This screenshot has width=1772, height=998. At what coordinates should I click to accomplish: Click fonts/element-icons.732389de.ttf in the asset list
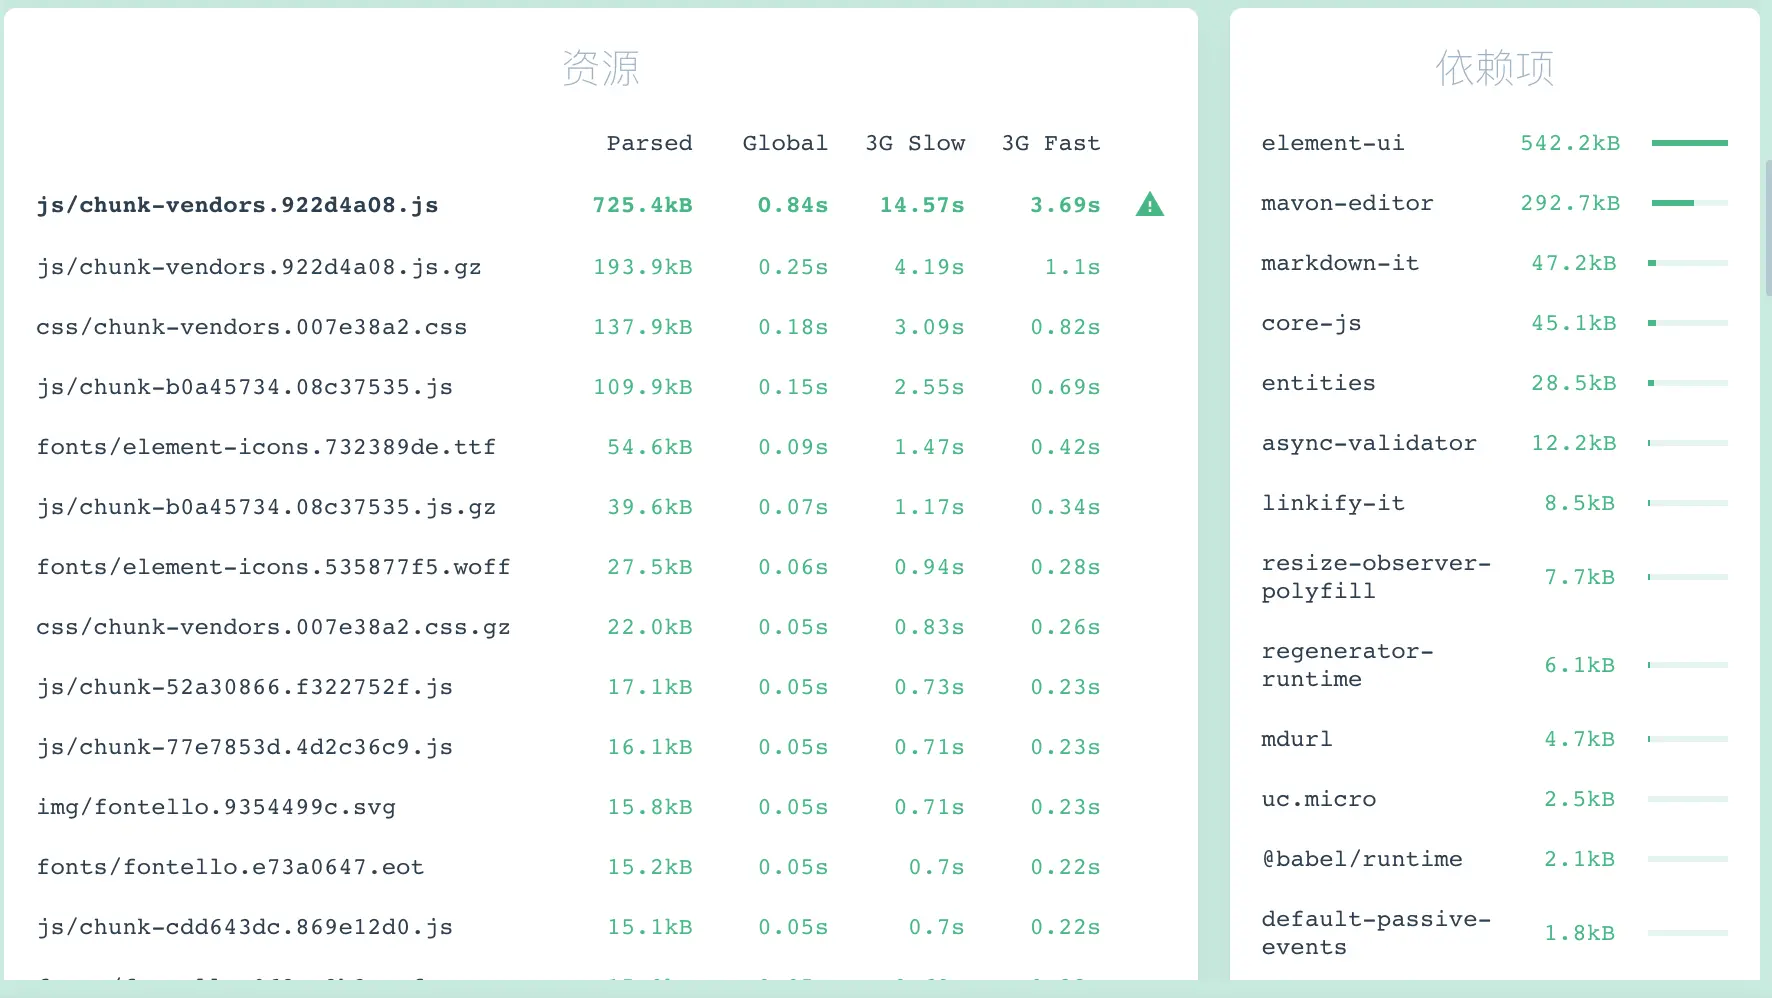pos(266,447)
